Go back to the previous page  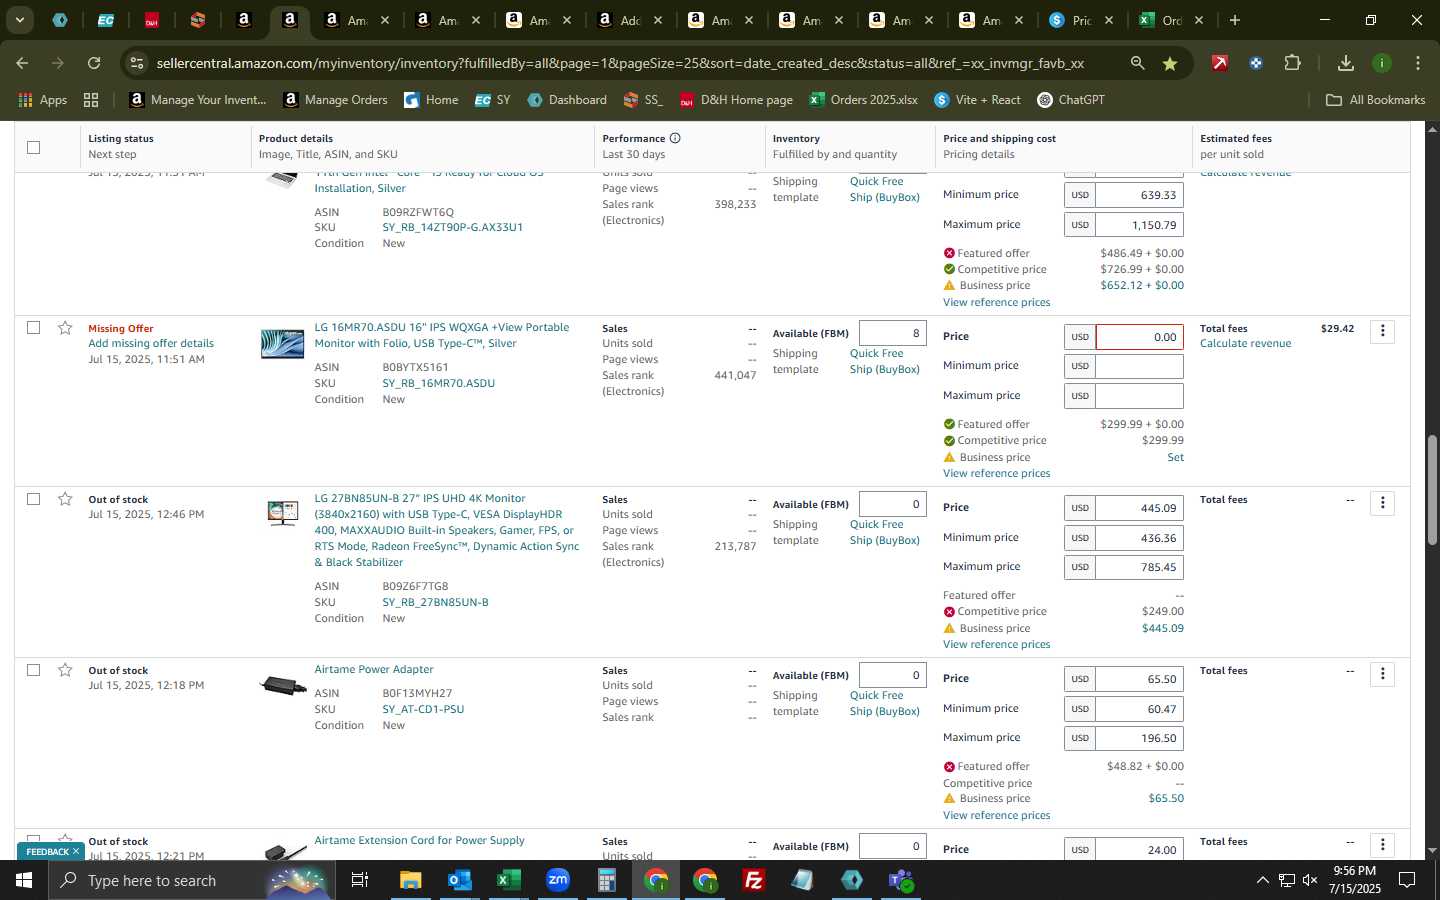pyautogui.click(x=22, y=63)
